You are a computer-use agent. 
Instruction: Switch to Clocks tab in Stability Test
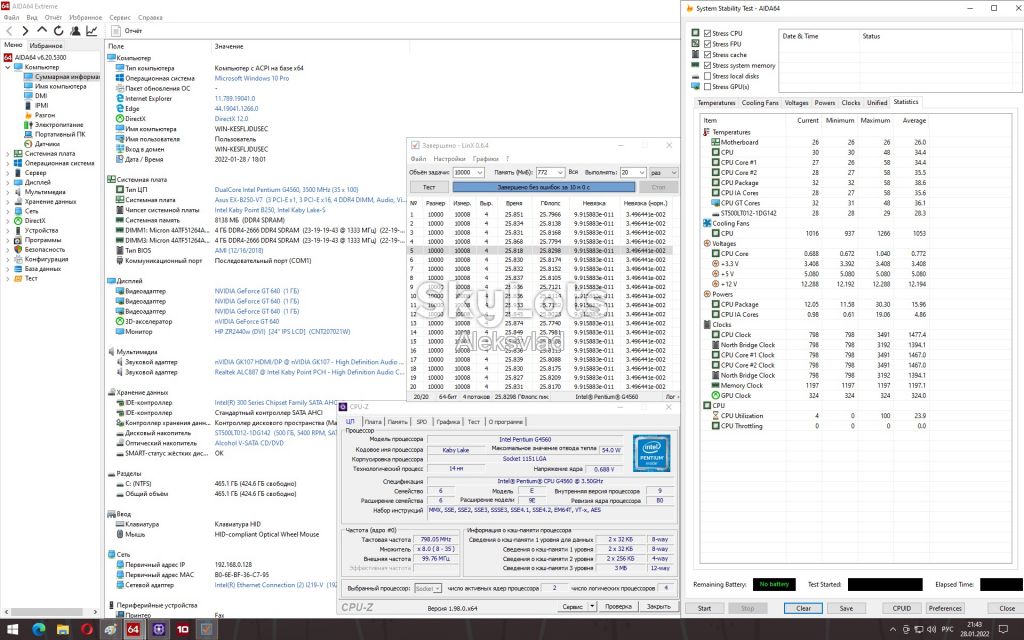click(x=850, y=103)
